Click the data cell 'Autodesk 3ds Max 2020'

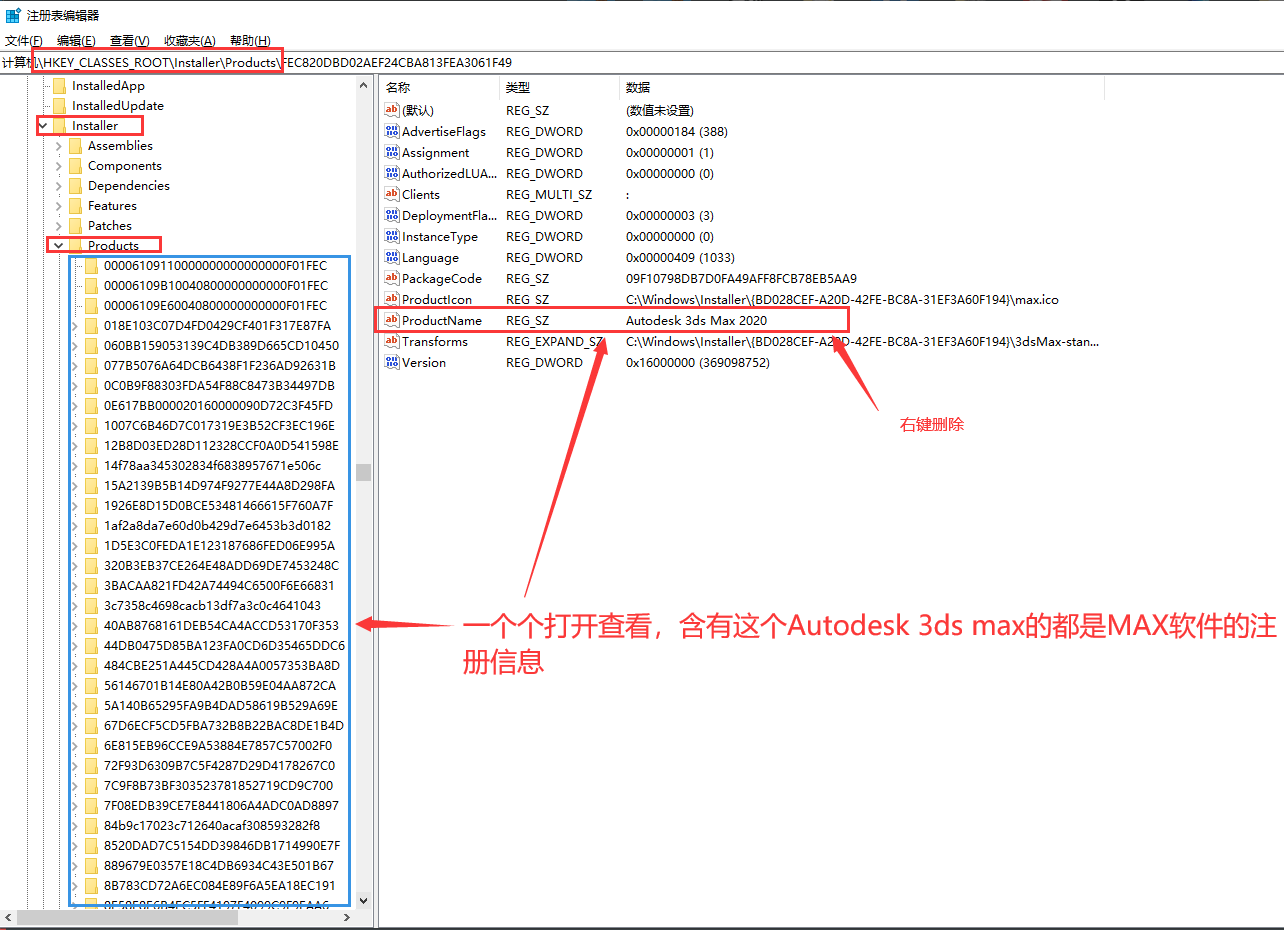(696, 320)
